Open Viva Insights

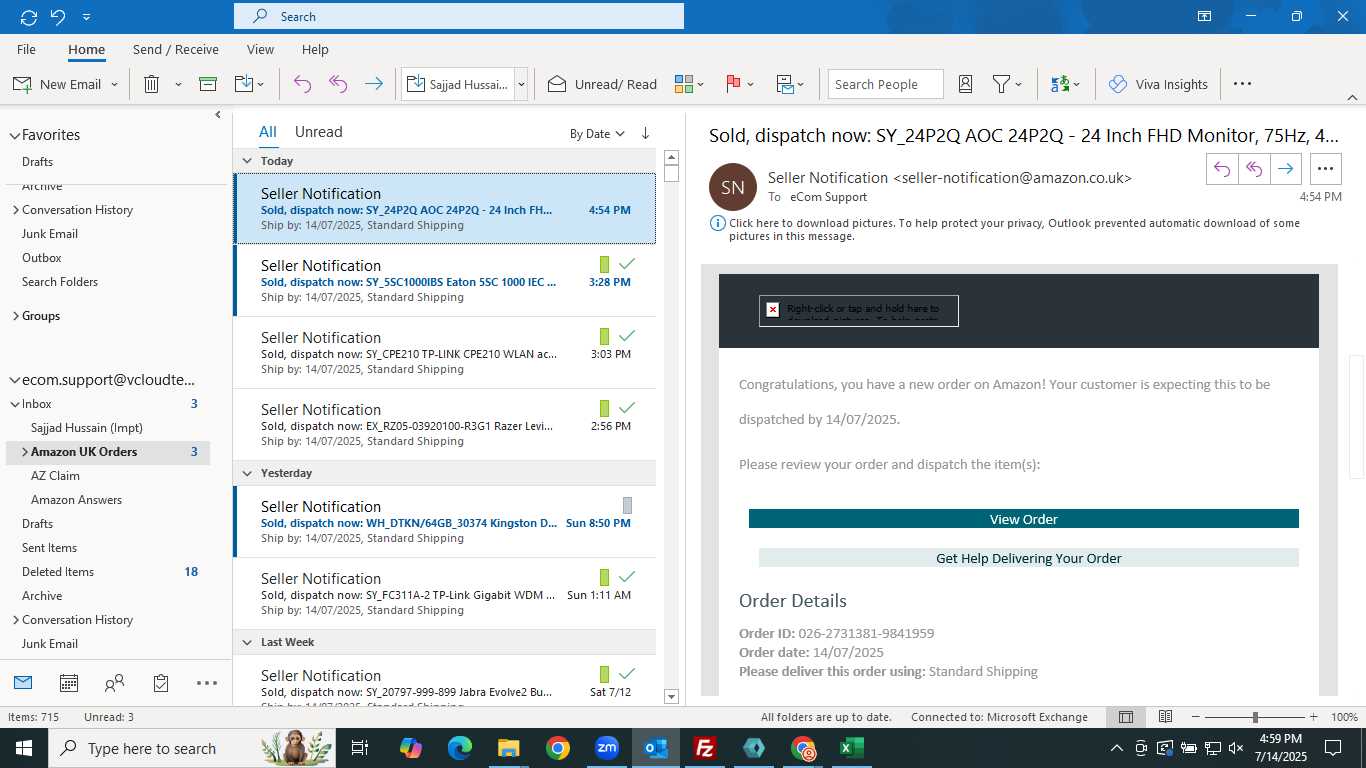click(1158, 84)
